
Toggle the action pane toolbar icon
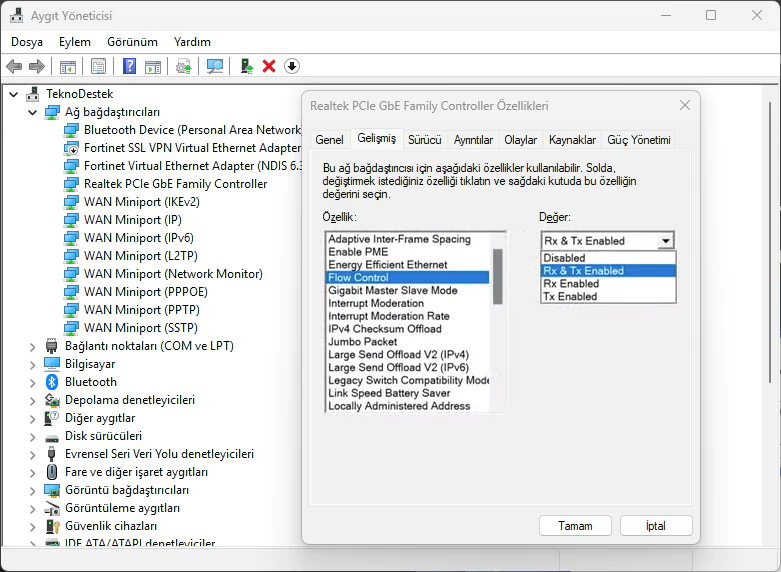(153, 66)
